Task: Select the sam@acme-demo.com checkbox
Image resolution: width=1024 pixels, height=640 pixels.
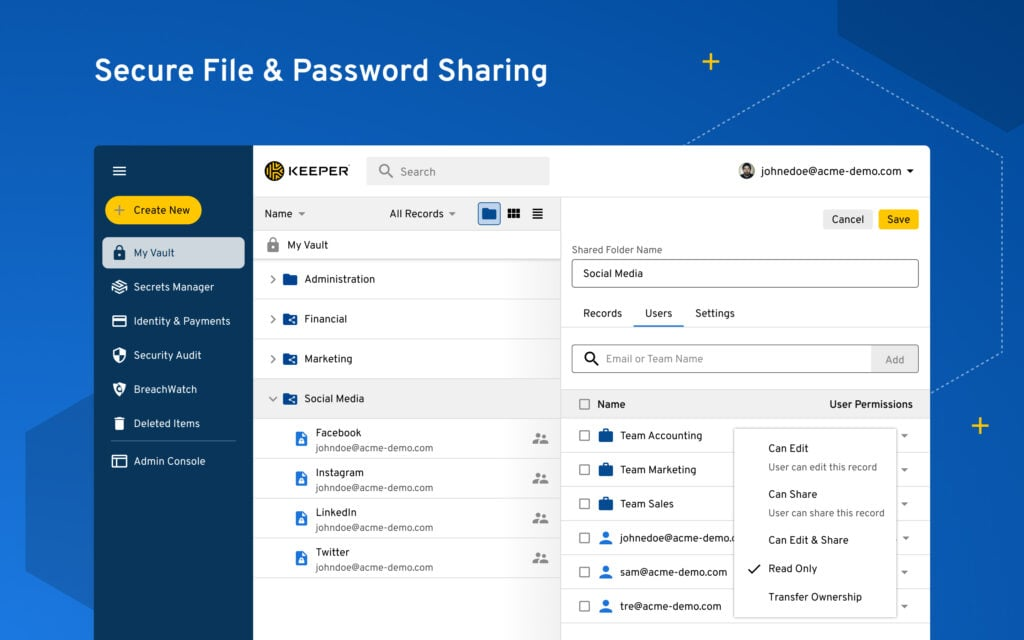Action: coord(585,571)
